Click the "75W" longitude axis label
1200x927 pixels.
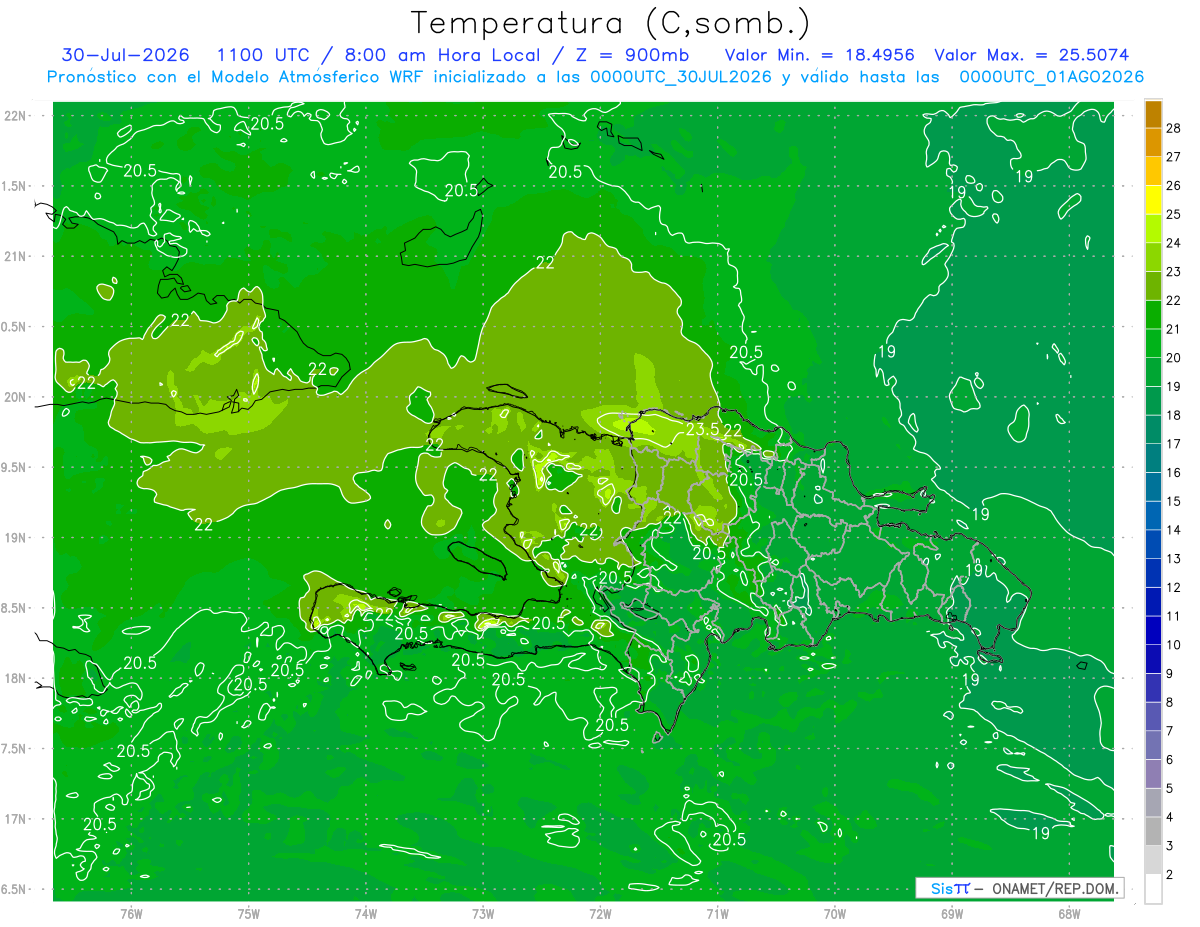248,913
